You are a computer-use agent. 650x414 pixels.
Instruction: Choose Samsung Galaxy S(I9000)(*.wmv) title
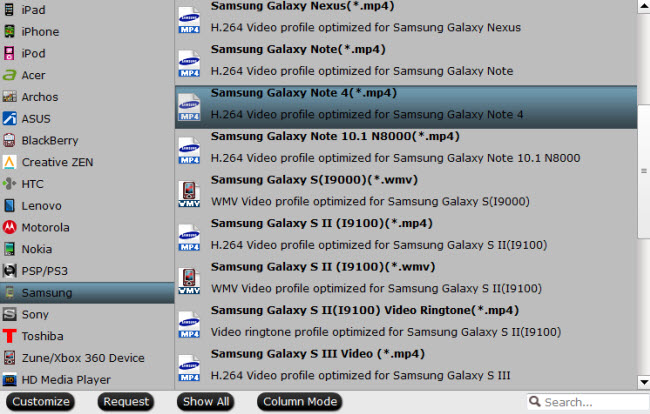(314, 179)
